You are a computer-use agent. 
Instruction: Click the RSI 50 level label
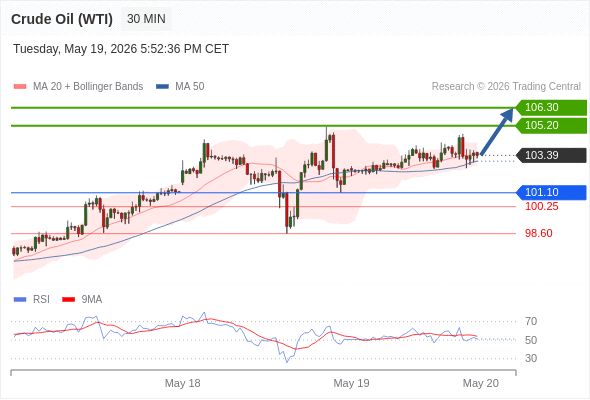pos(531,340)
